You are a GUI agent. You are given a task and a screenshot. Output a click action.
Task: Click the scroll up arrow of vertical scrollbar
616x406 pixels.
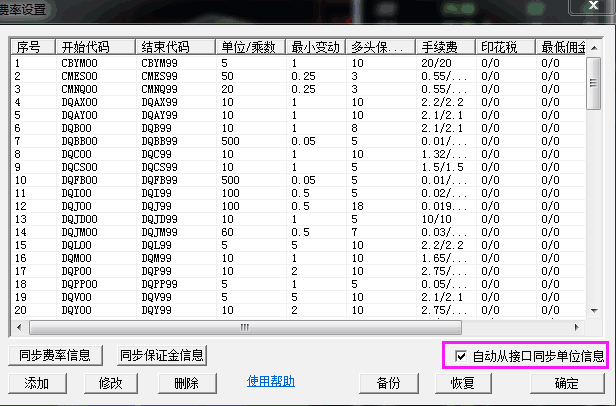point(594,48)
